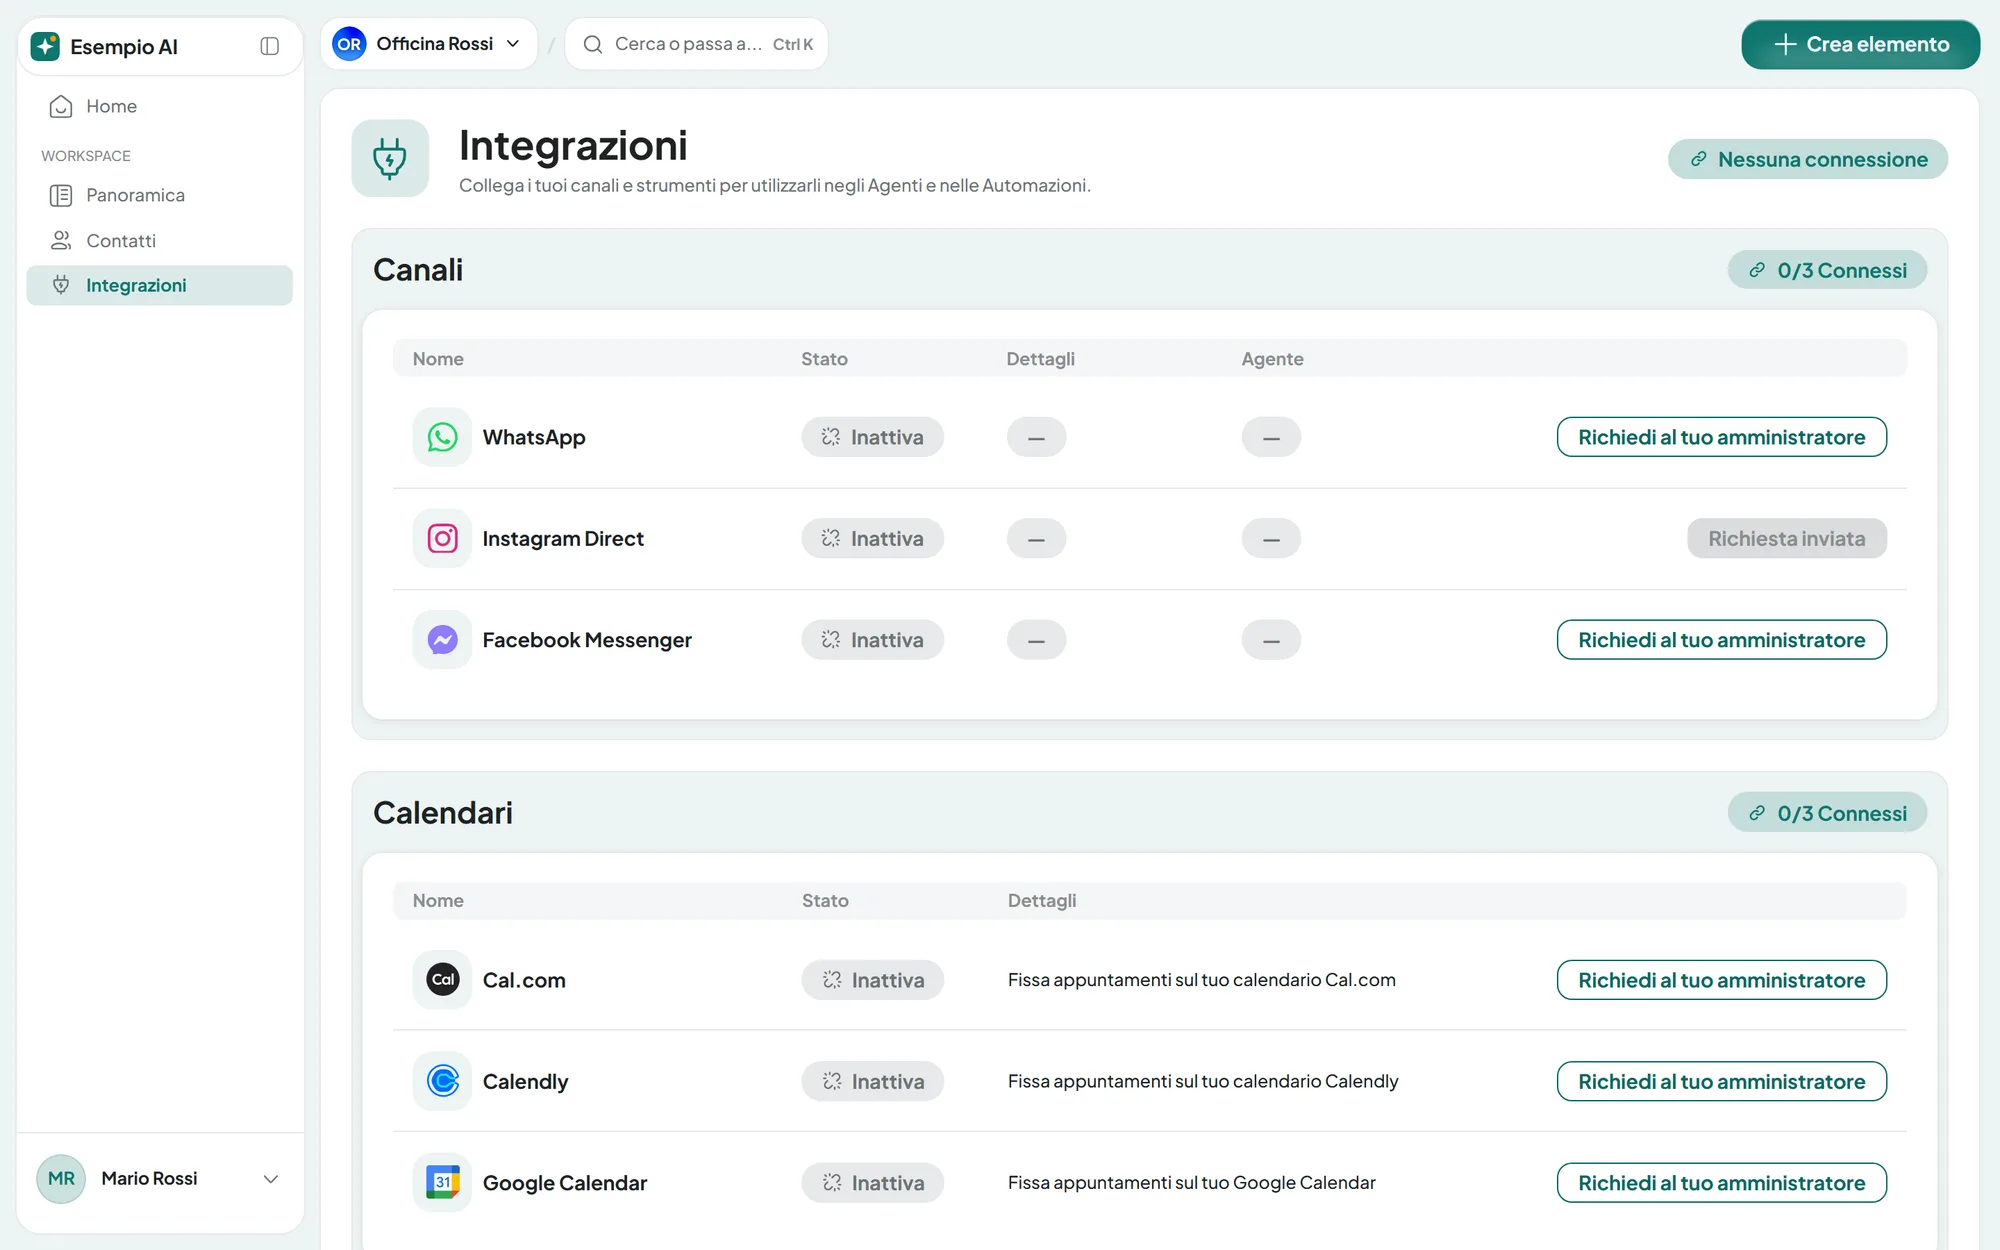Click the Integrazioni plug header icon

390,158
